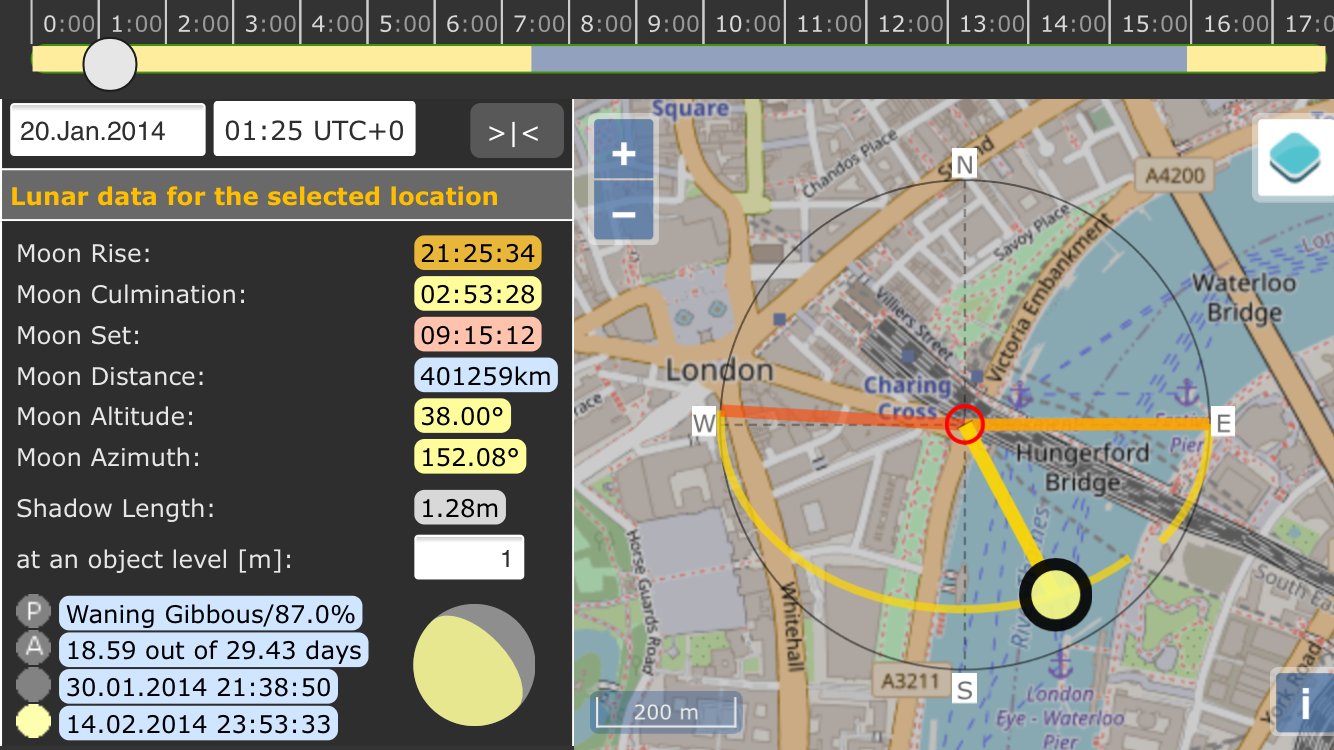The image size is (1334, 750).
Task: Click the 10:00 timeline mark
Action: pyautogui.click(x=748, y=23)
